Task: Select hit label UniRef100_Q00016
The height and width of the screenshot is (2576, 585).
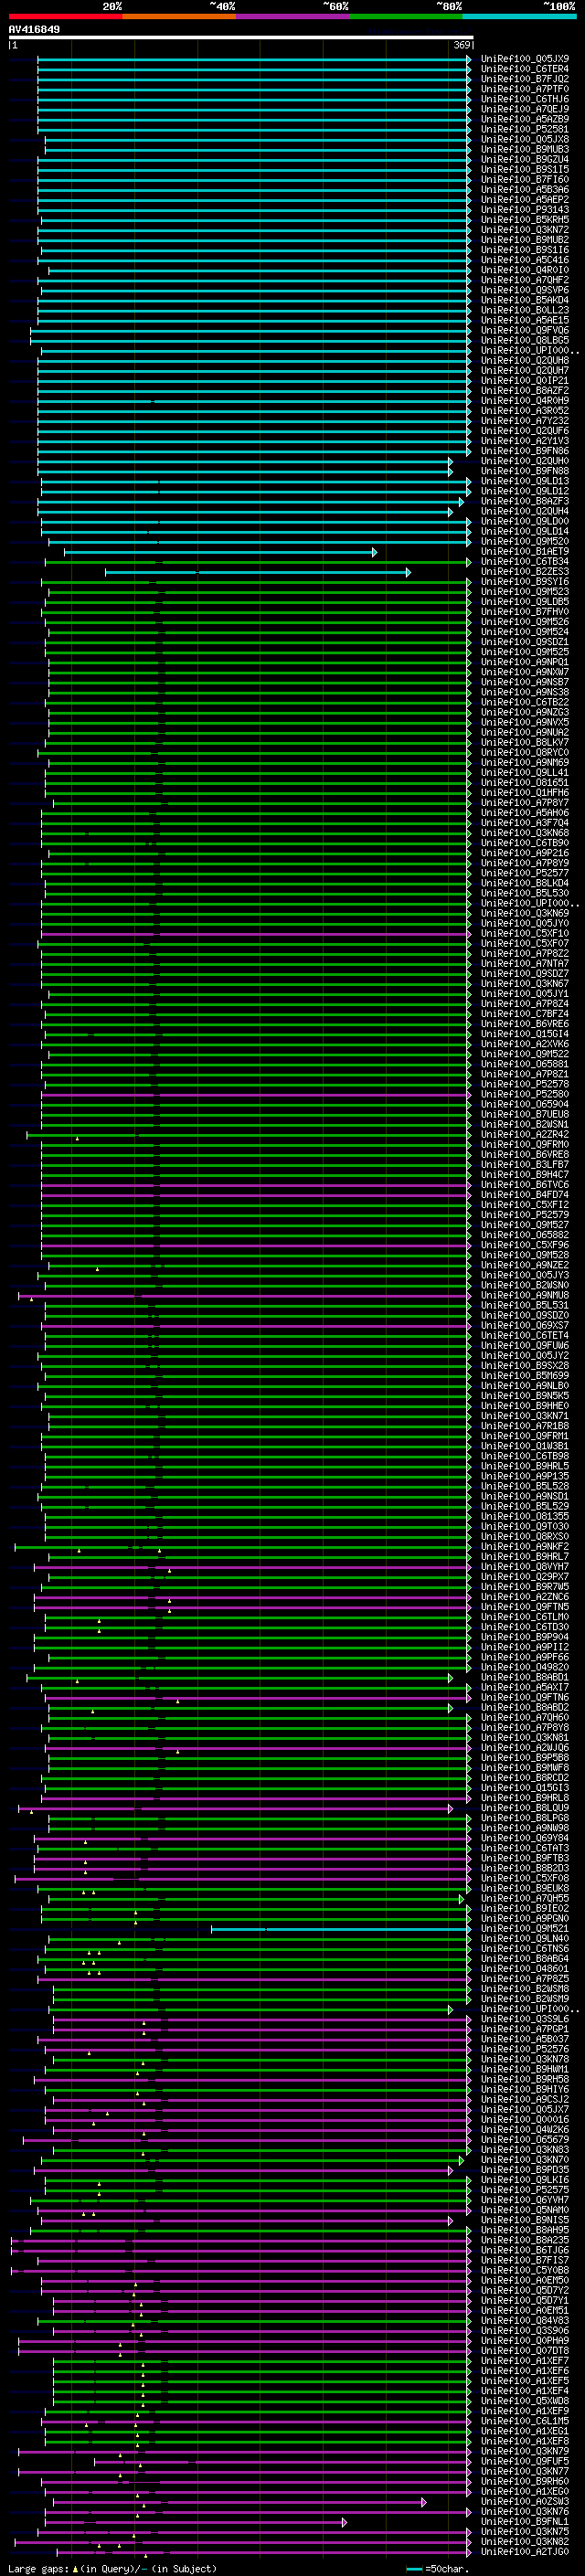Action: [x=525, y=2120]
